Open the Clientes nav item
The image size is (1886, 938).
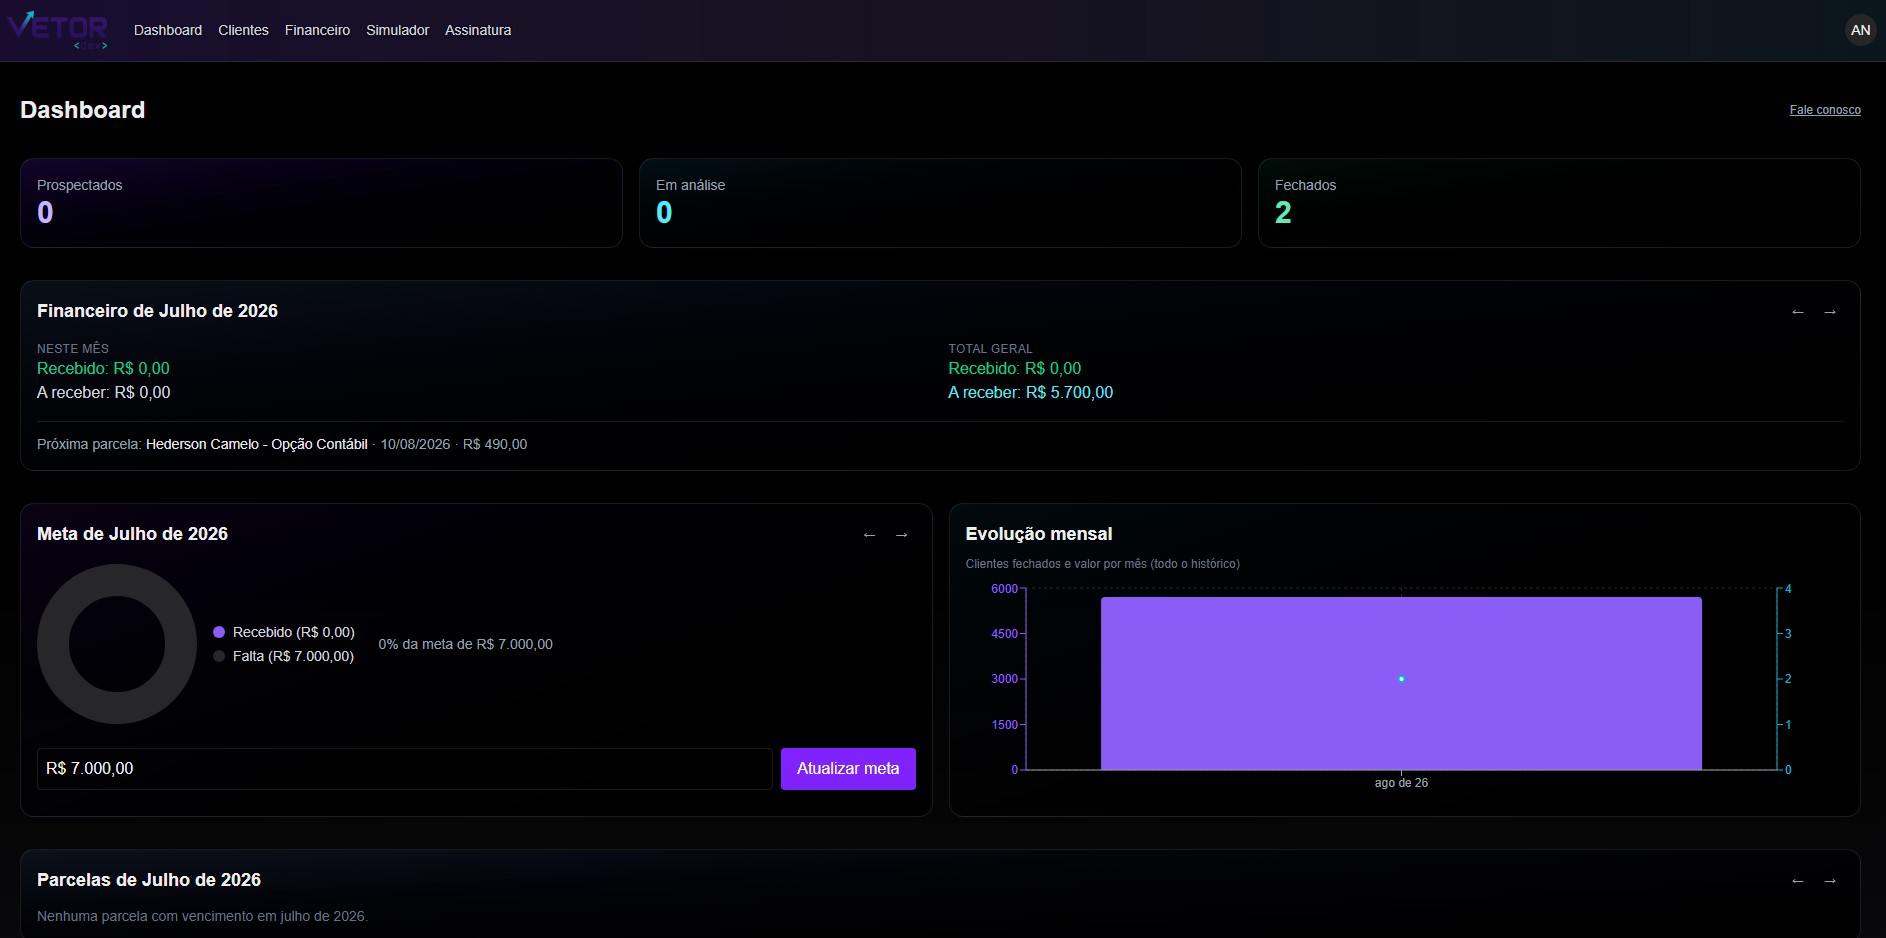click(243, 30)
